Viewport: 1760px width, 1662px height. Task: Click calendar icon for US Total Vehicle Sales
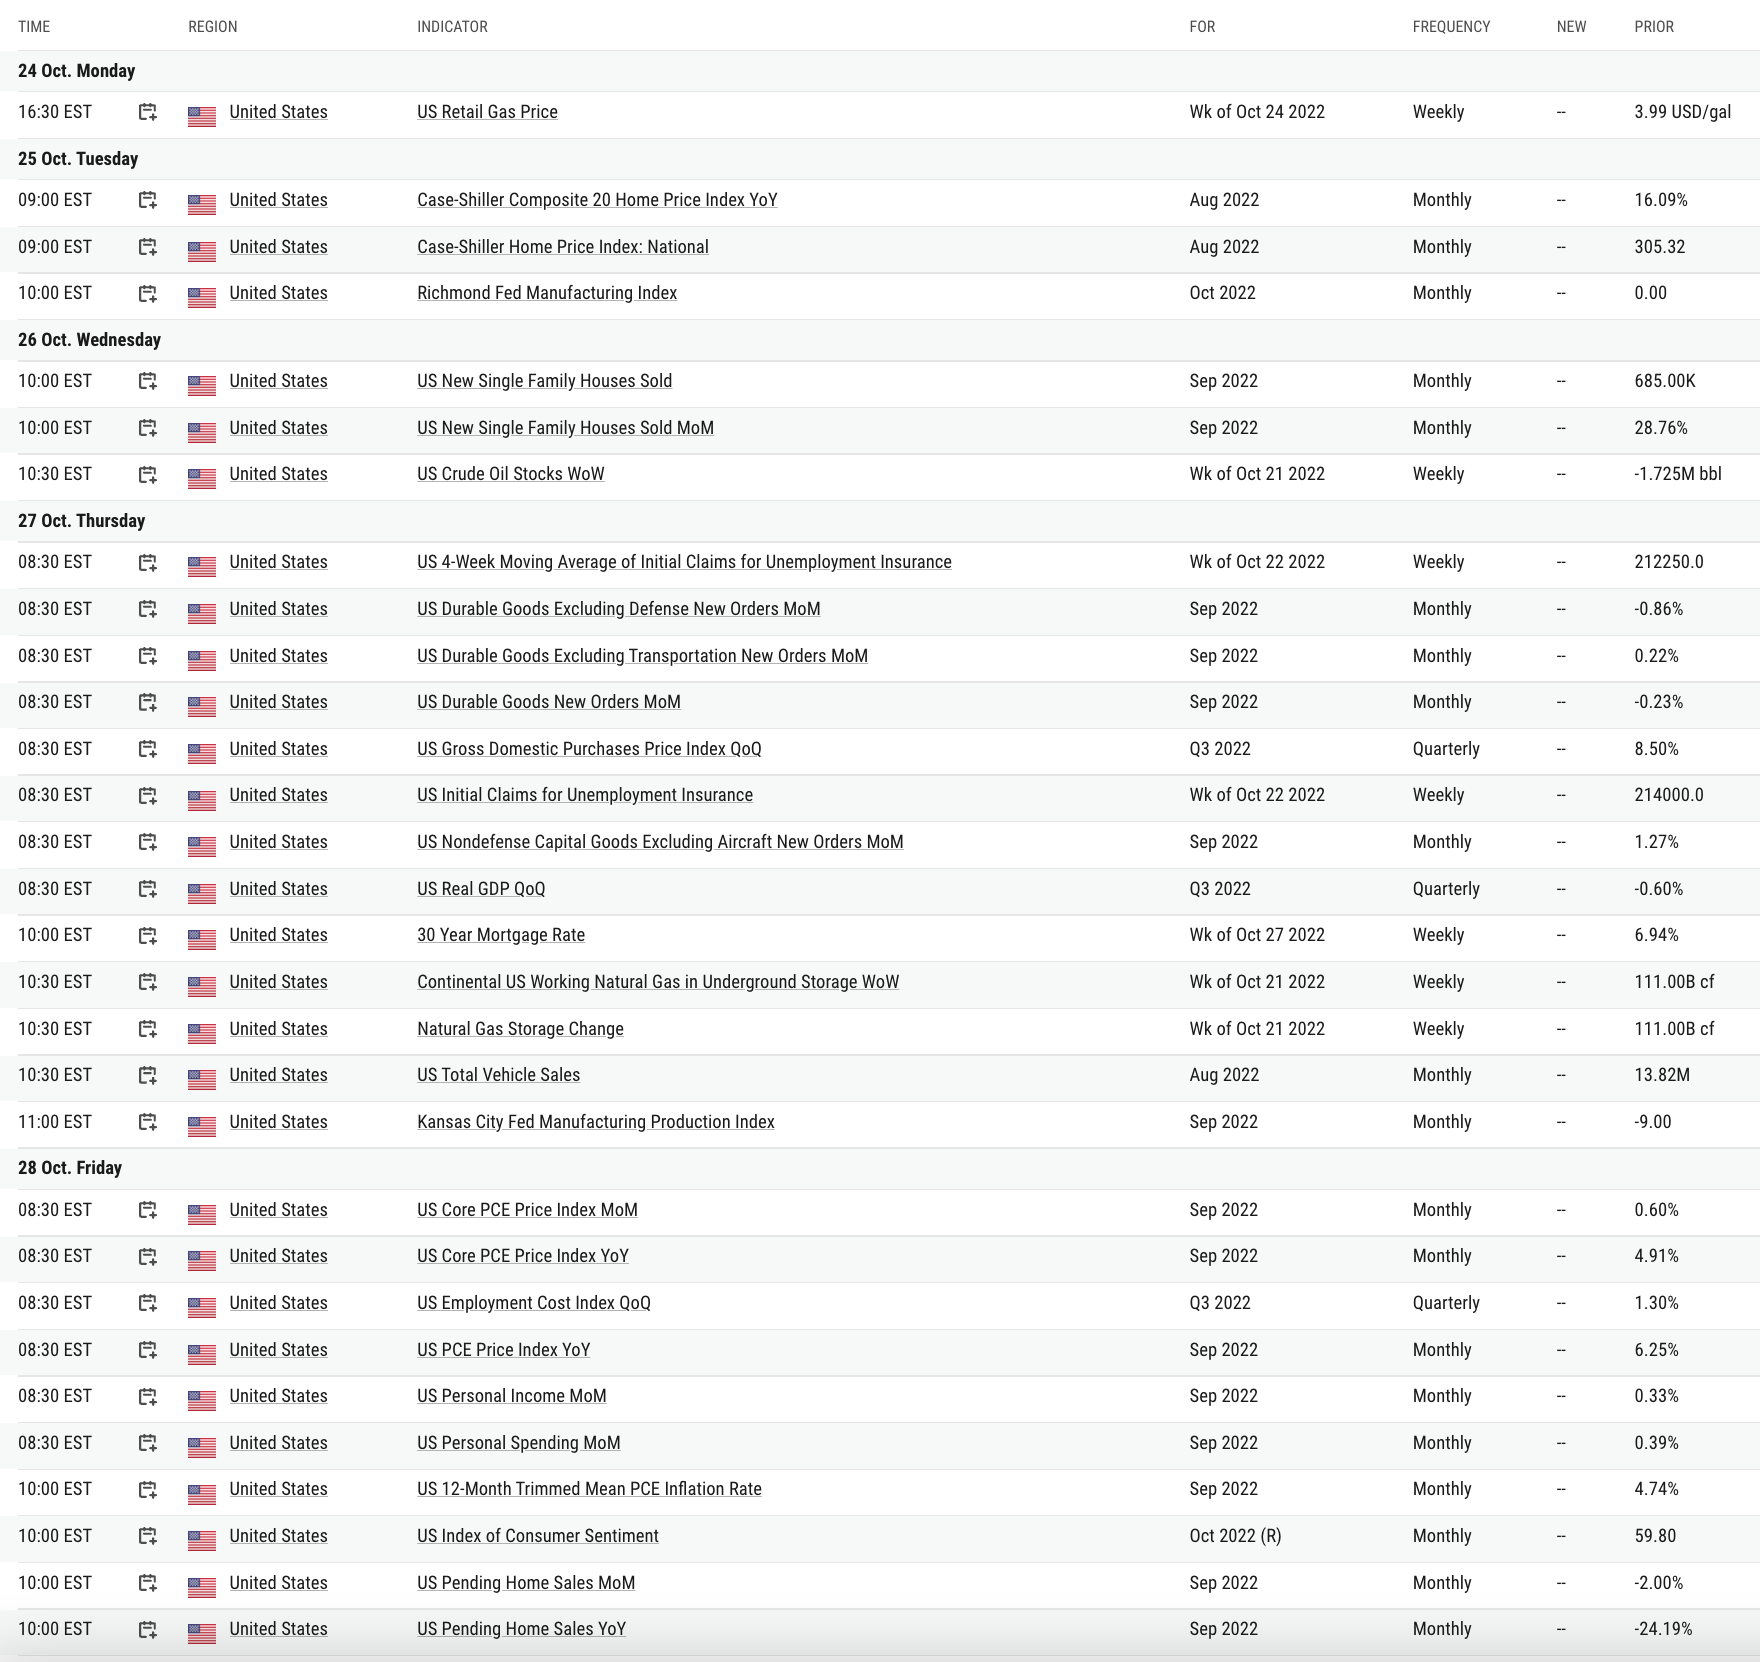147,1076
